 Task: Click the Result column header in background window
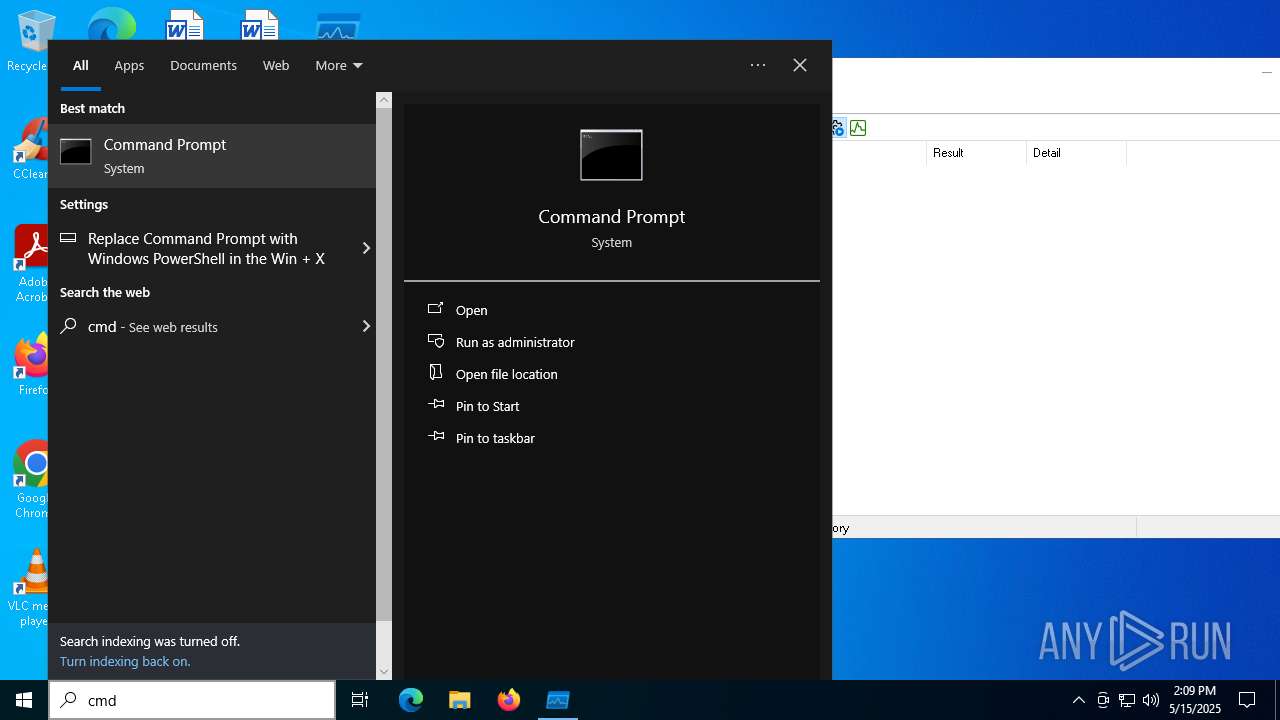click(975, 152)
